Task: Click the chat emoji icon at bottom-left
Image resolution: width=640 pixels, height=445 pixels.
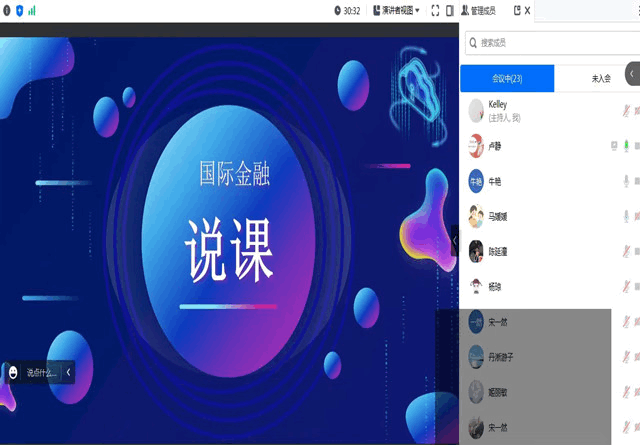Action: [13, 372]
